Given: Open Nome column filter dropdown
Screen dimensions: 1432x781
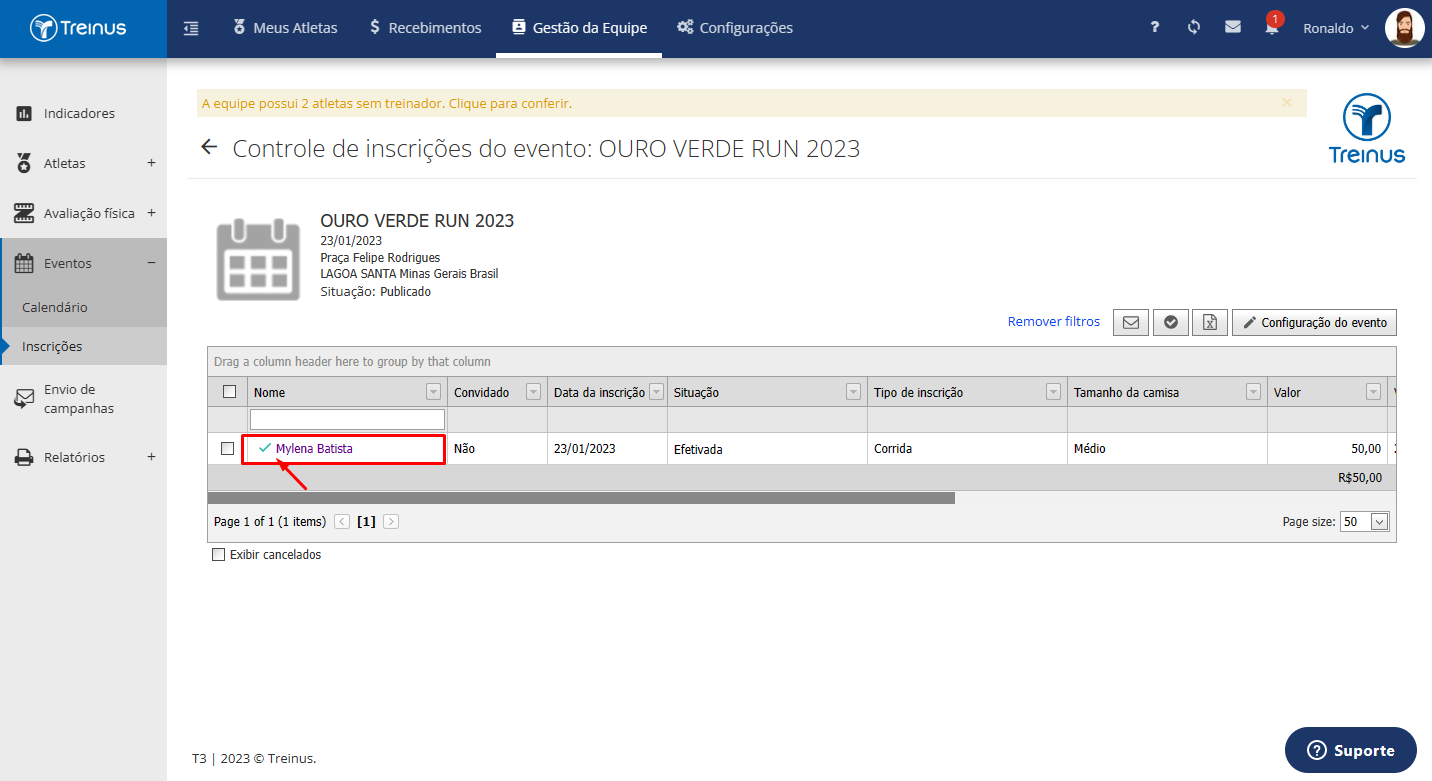Looking at the screenshot, I should (433, 392).
